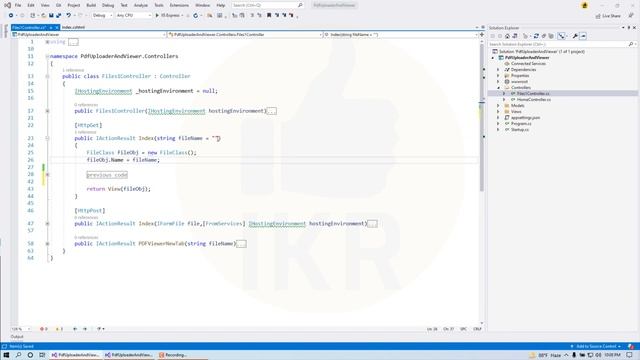
Task: Click Add to Source Control
Action: coord(596,346)
